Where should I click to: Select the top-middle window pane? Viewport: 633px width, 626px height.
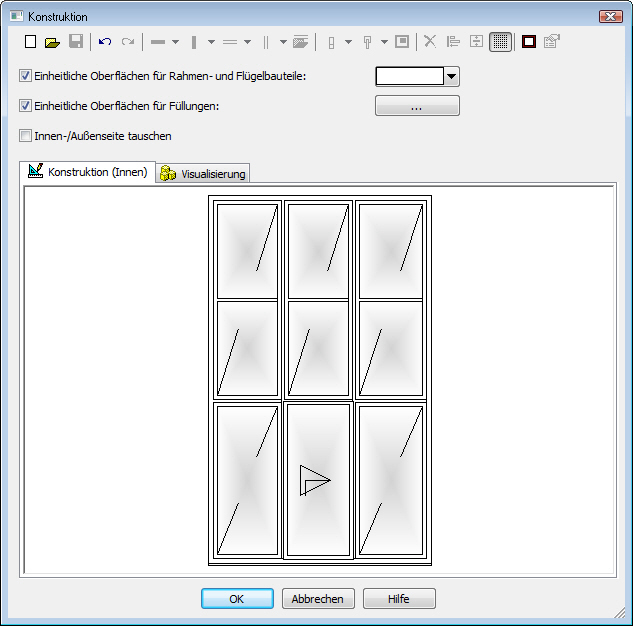tap(318, 251)
